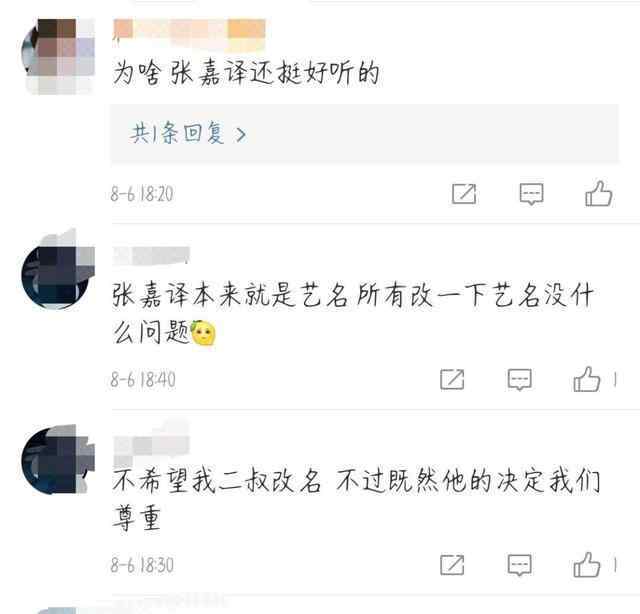The height and width of the screenshot is (614, 640).
Task: Open username above 张嘉译本来就是艺名 comment
Action: pos(151,256)
